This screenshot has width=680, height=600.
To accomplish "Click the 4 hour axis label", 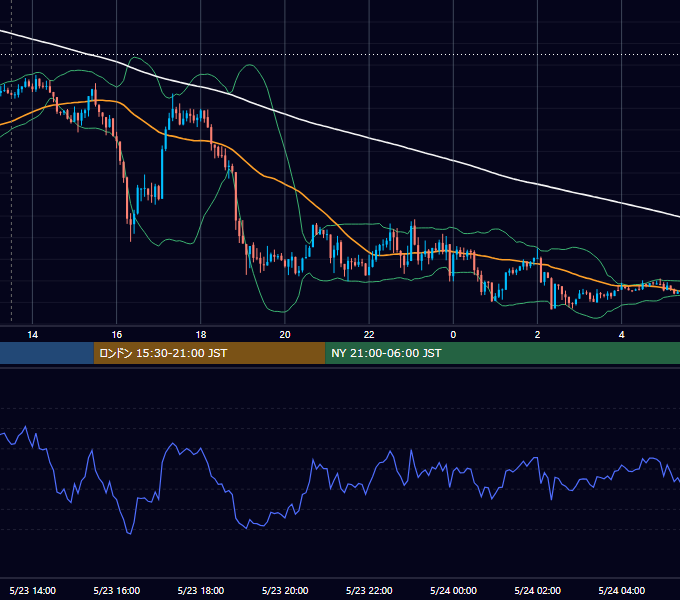I will coord(621,335).
